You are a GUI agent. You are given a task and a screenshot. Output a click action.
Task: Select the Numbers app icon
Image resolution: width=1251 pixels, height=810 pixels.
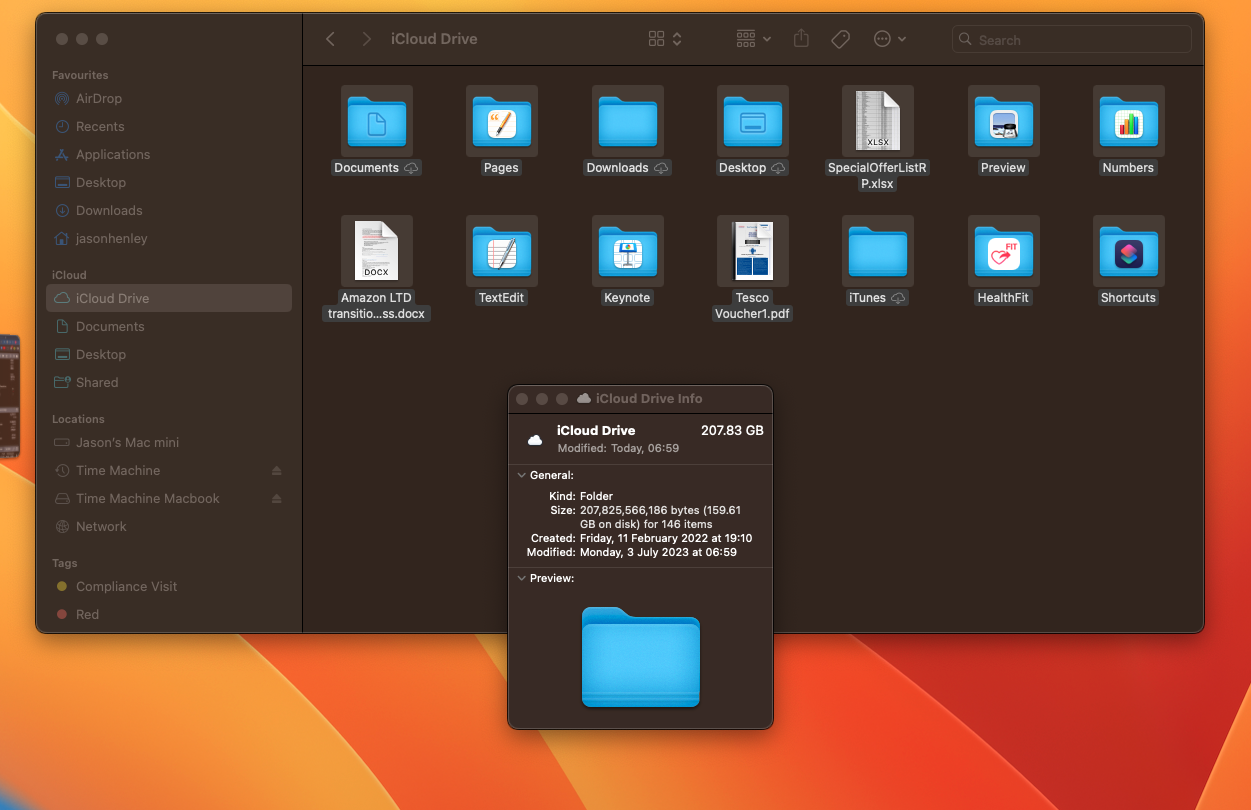[x=1128, y=121]
